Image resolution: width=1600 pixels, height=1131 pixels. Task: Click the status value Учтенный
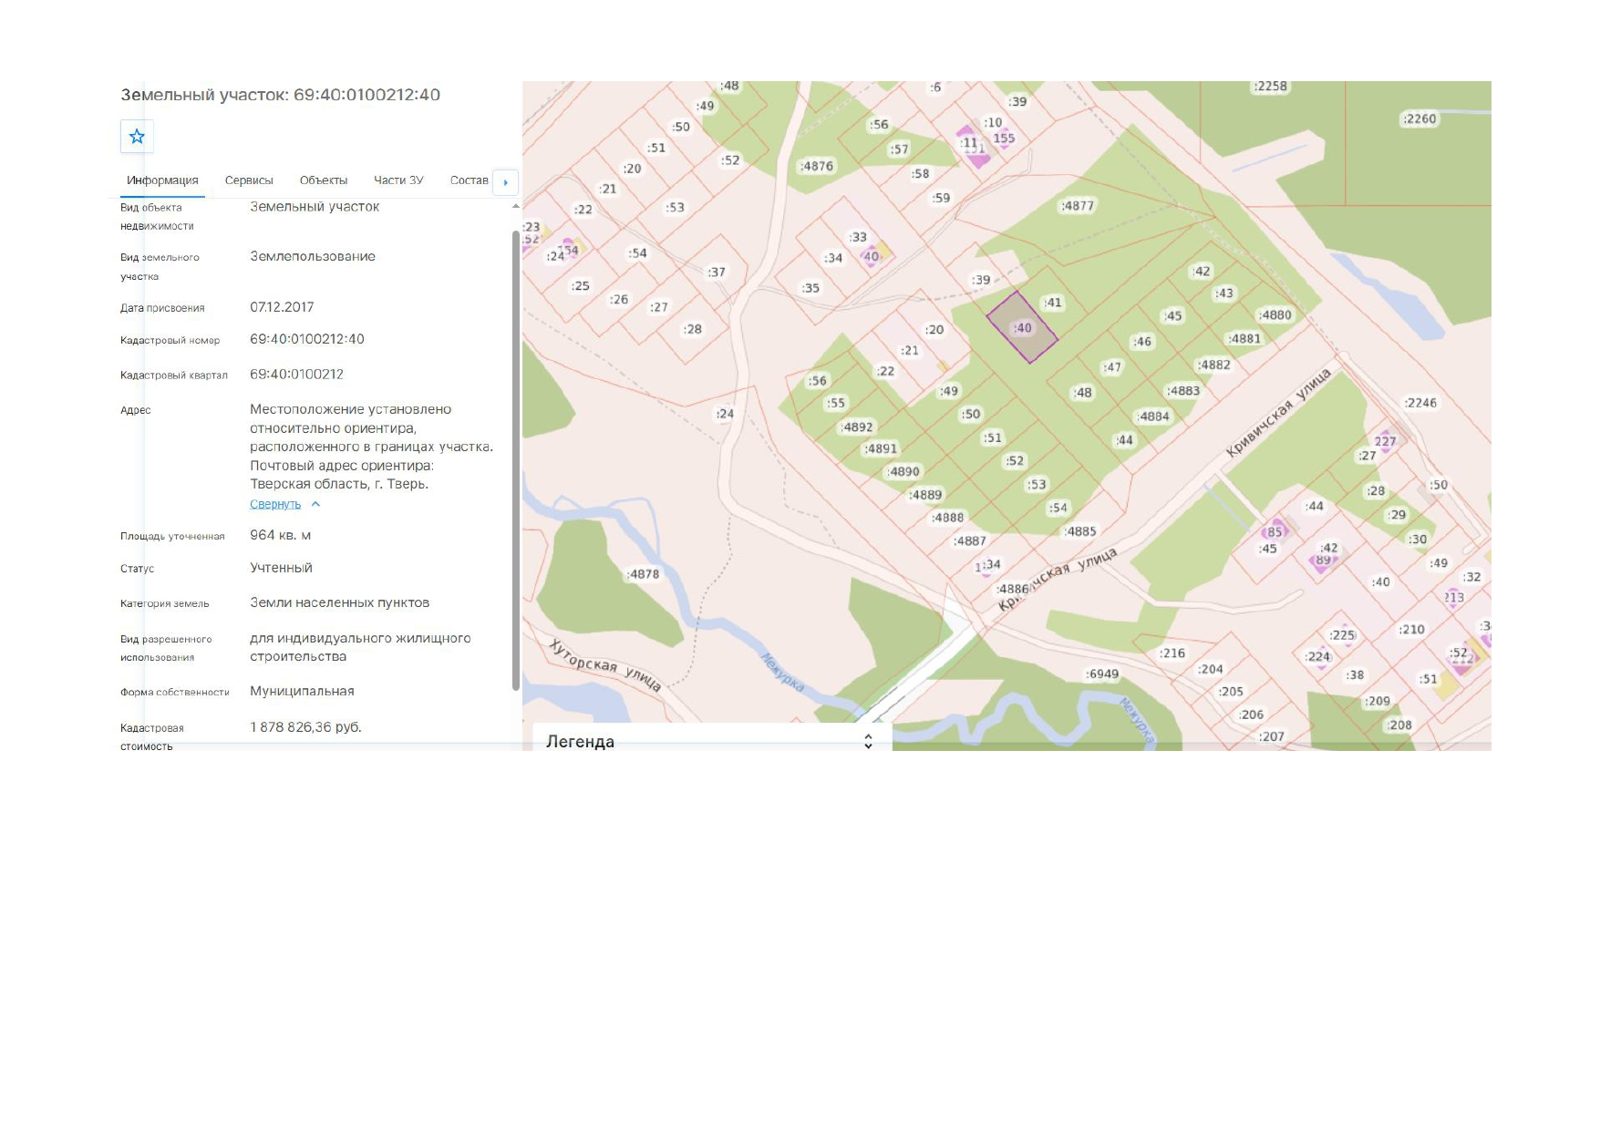coord(281,567)
